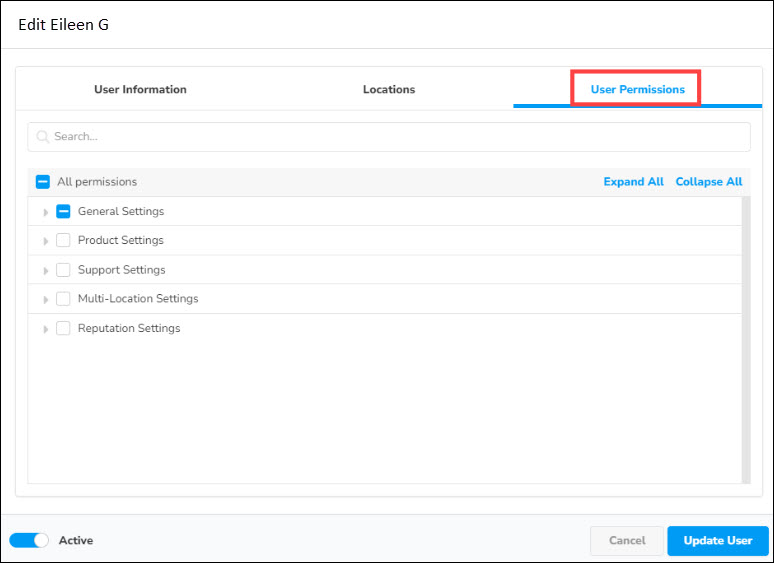
Task: Expand the General Settings tree arrow
Action: click(46, 212)
